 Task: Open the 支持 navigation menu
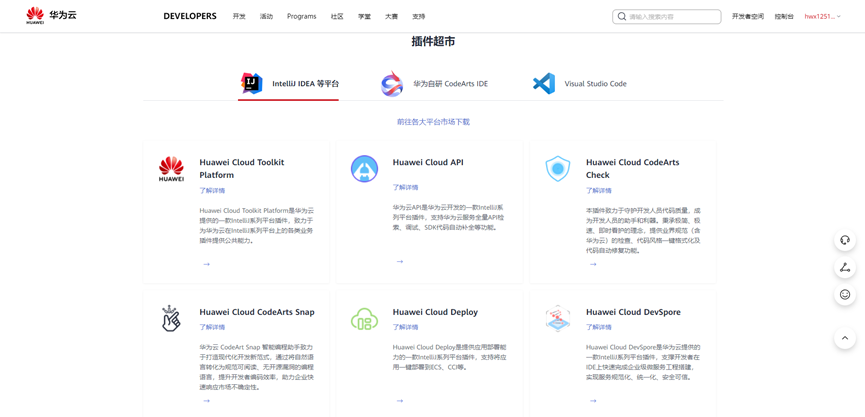[418, 17]
